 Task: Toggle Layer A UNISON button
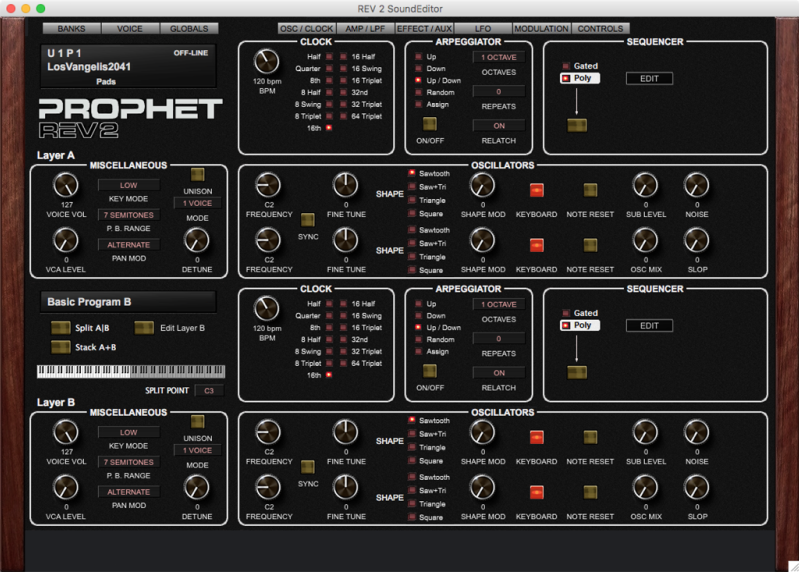point(197,174)
